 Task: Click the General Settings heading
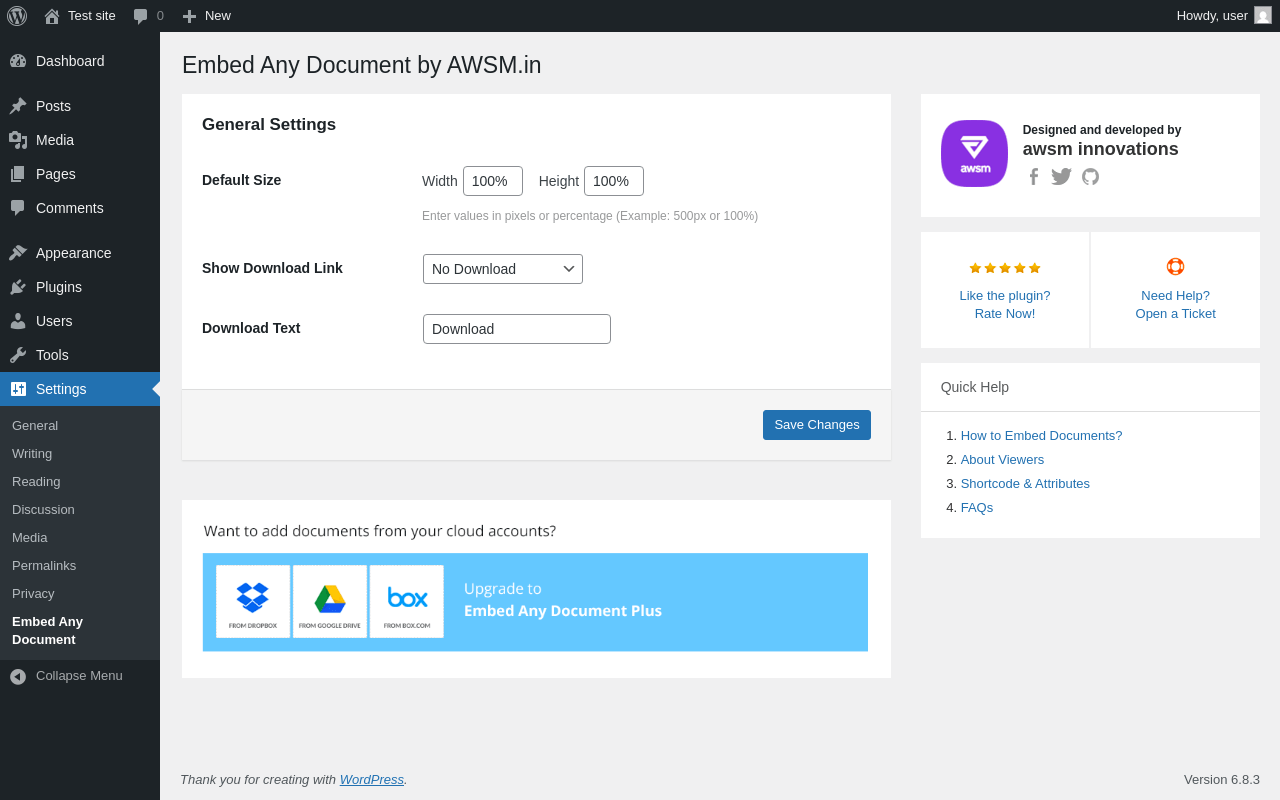click(269, 125)
